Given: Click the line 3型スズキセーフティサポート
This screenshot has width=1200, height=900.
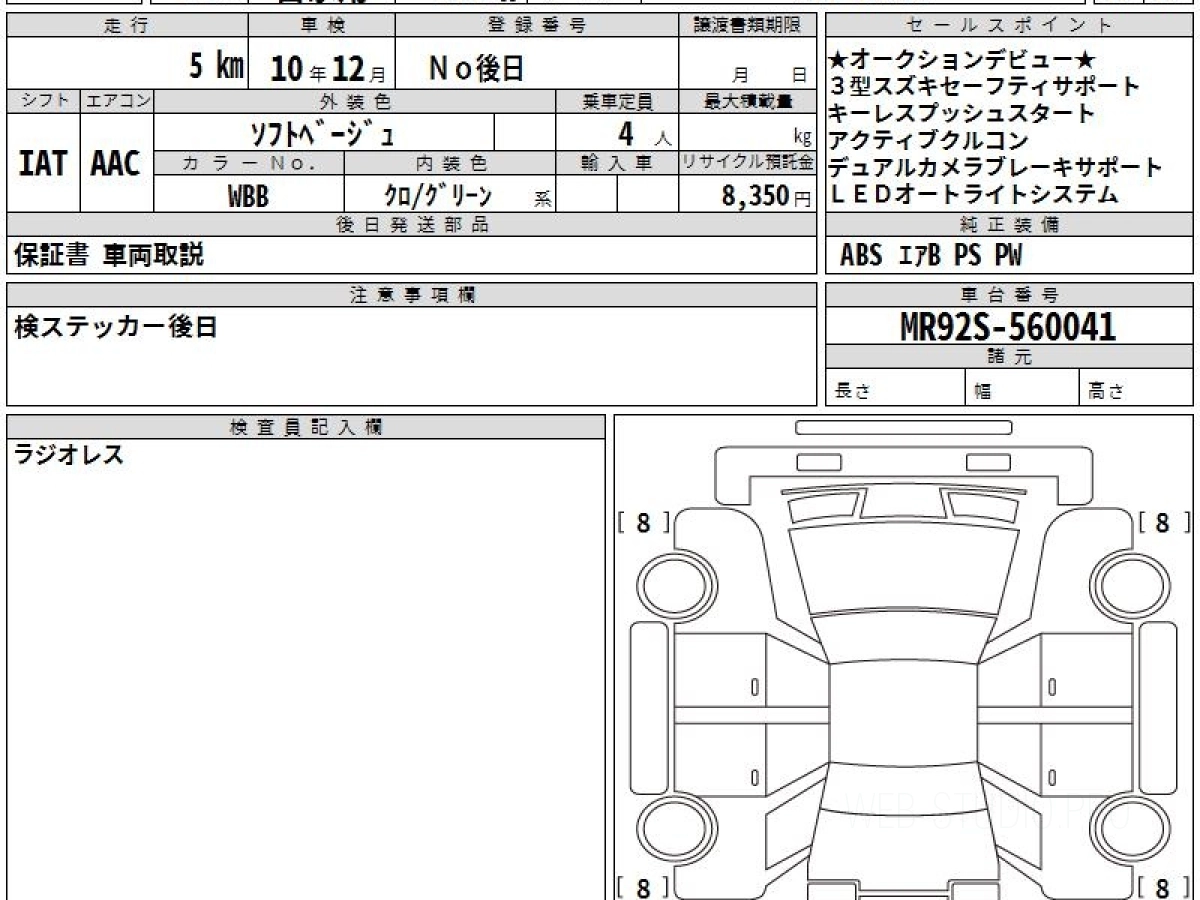Looking at the screenshot, I should pos(985,87).
